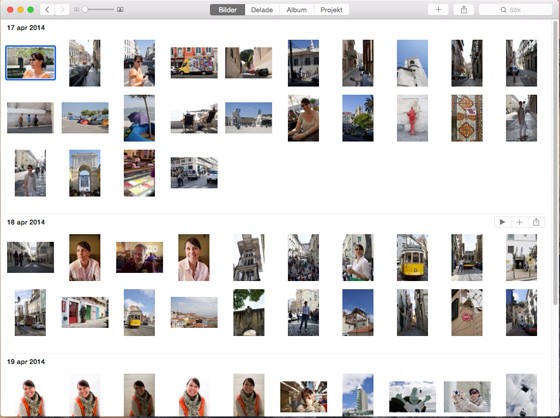
Task: Go forward with the right arrow button
Action: point(62,10)
